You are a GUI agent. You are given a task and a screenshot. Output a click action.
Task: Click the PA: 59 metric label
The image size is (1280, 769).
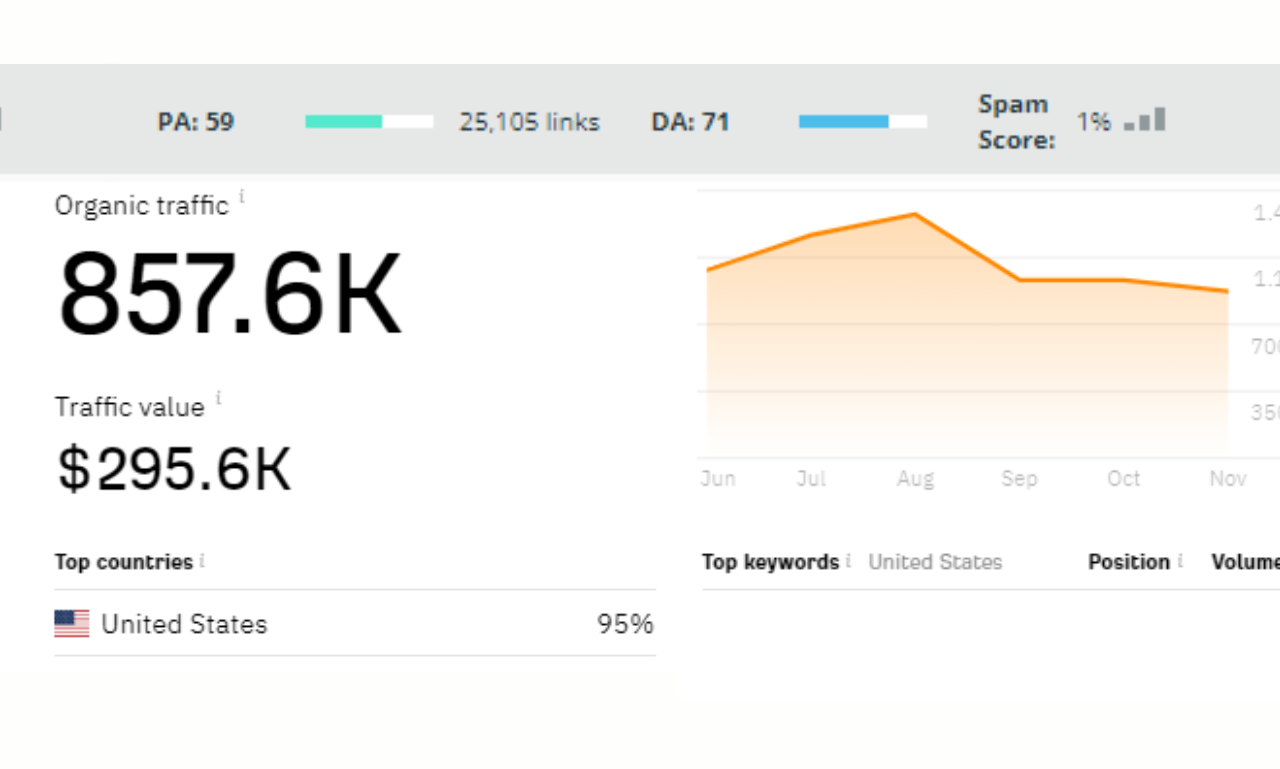pyautogui.click(x=196, y=122)
